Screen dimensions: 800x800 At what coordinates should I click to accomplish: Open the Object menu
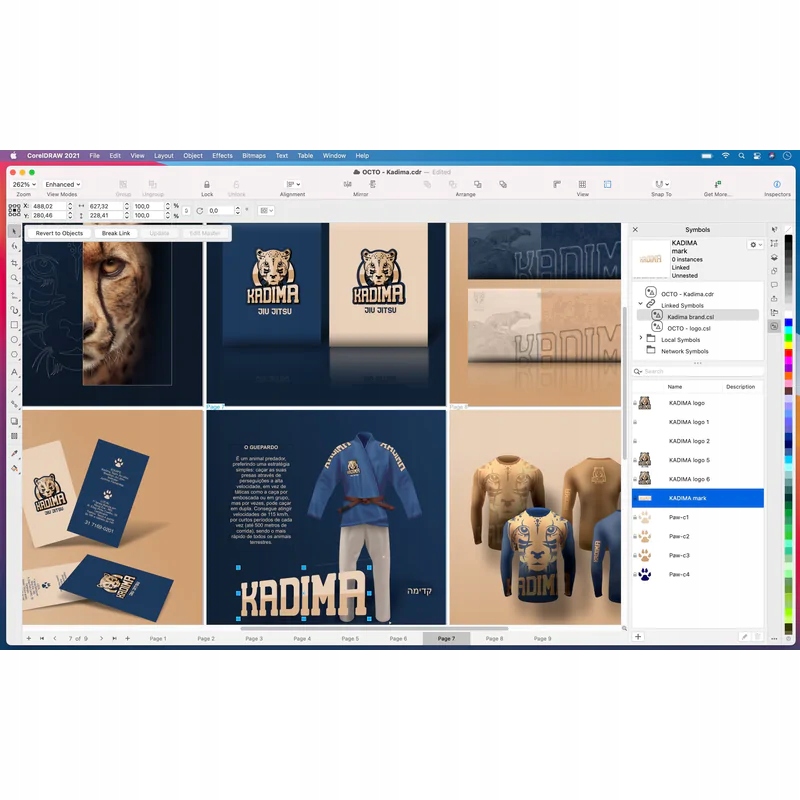click(x=193, y=156)
